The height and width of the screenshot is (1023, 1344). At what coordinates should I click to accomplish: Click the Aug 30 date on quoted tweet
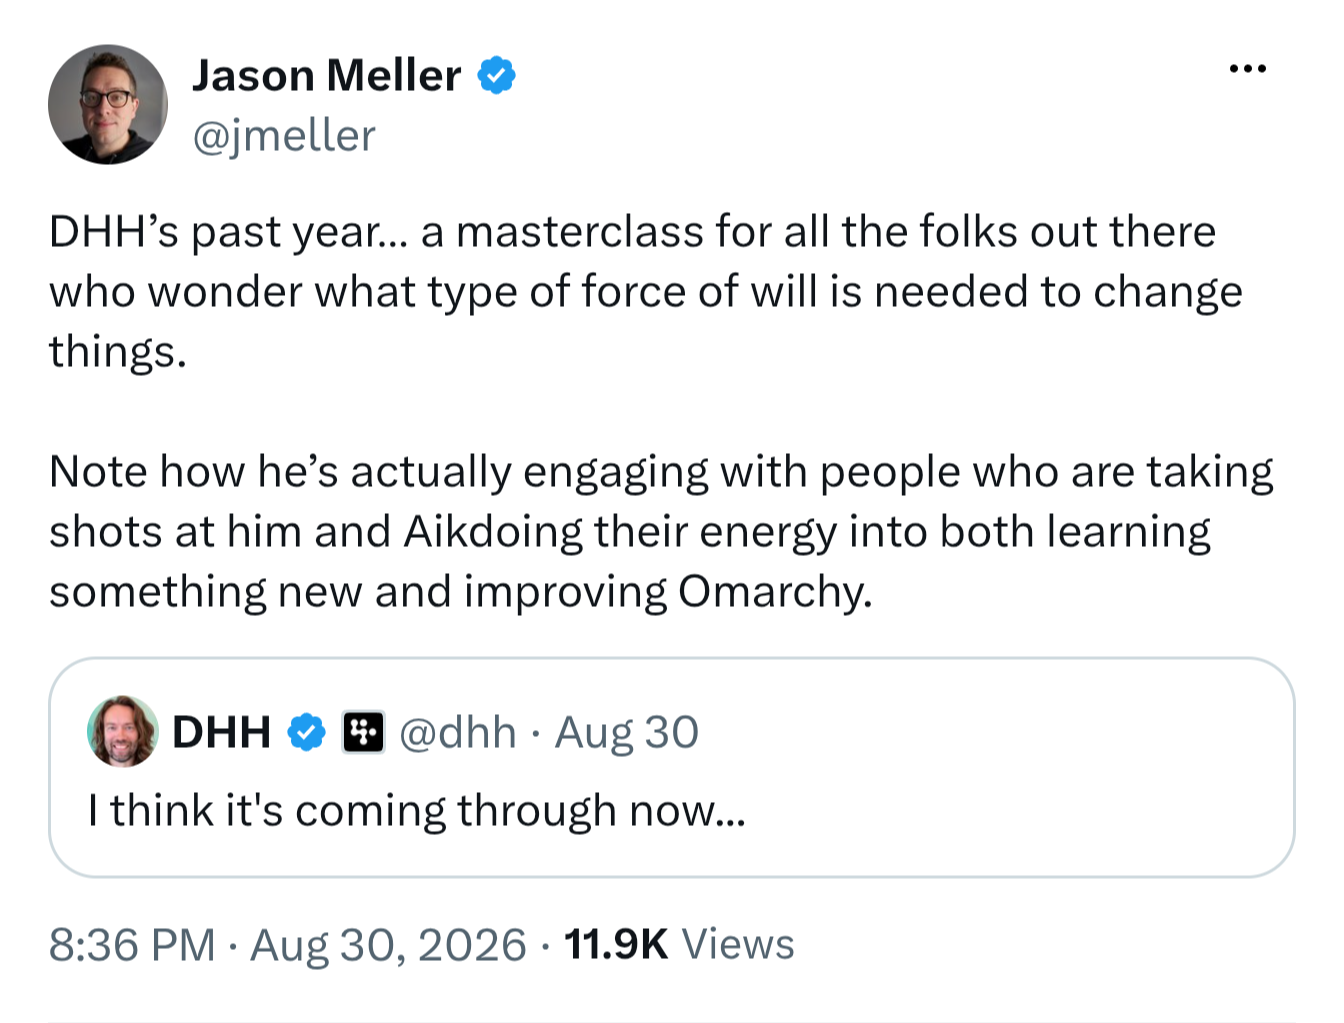[627, 733]
